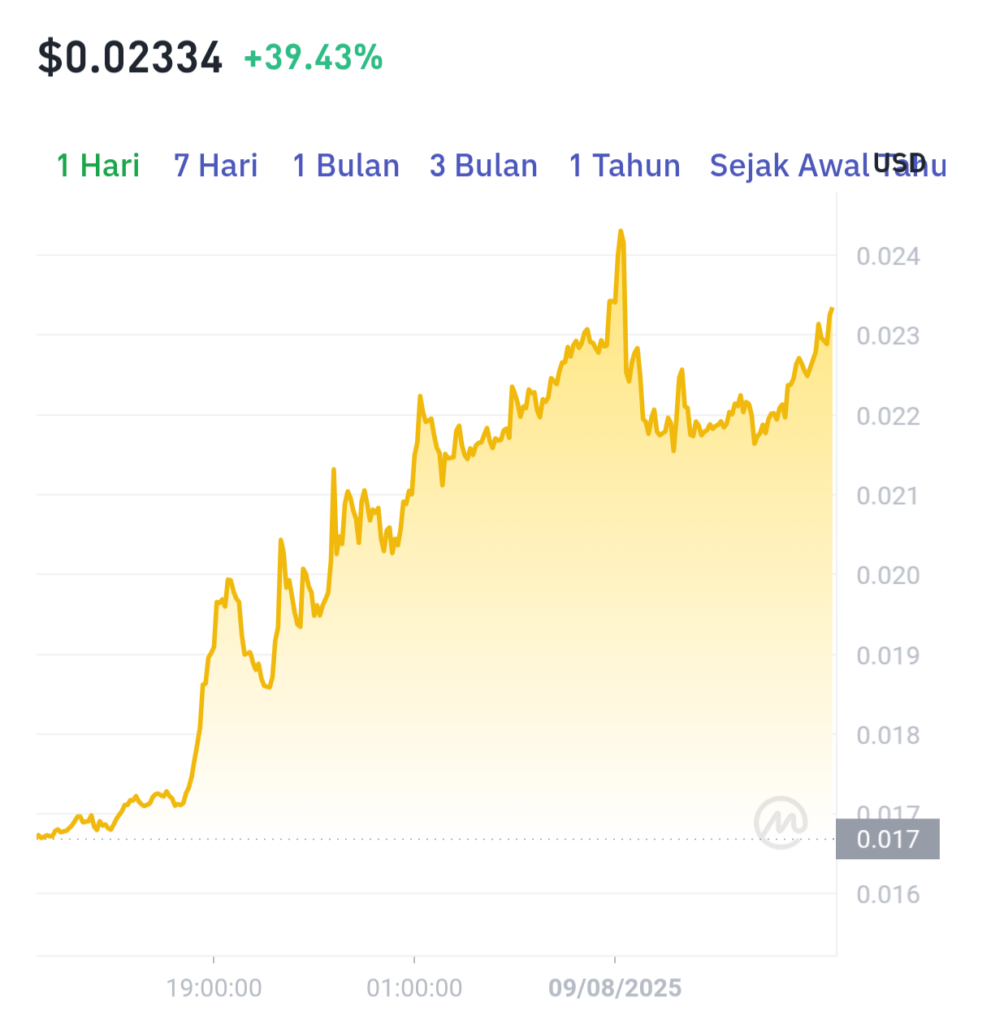Click the latest endpoint of the price line

click(832, 308)
